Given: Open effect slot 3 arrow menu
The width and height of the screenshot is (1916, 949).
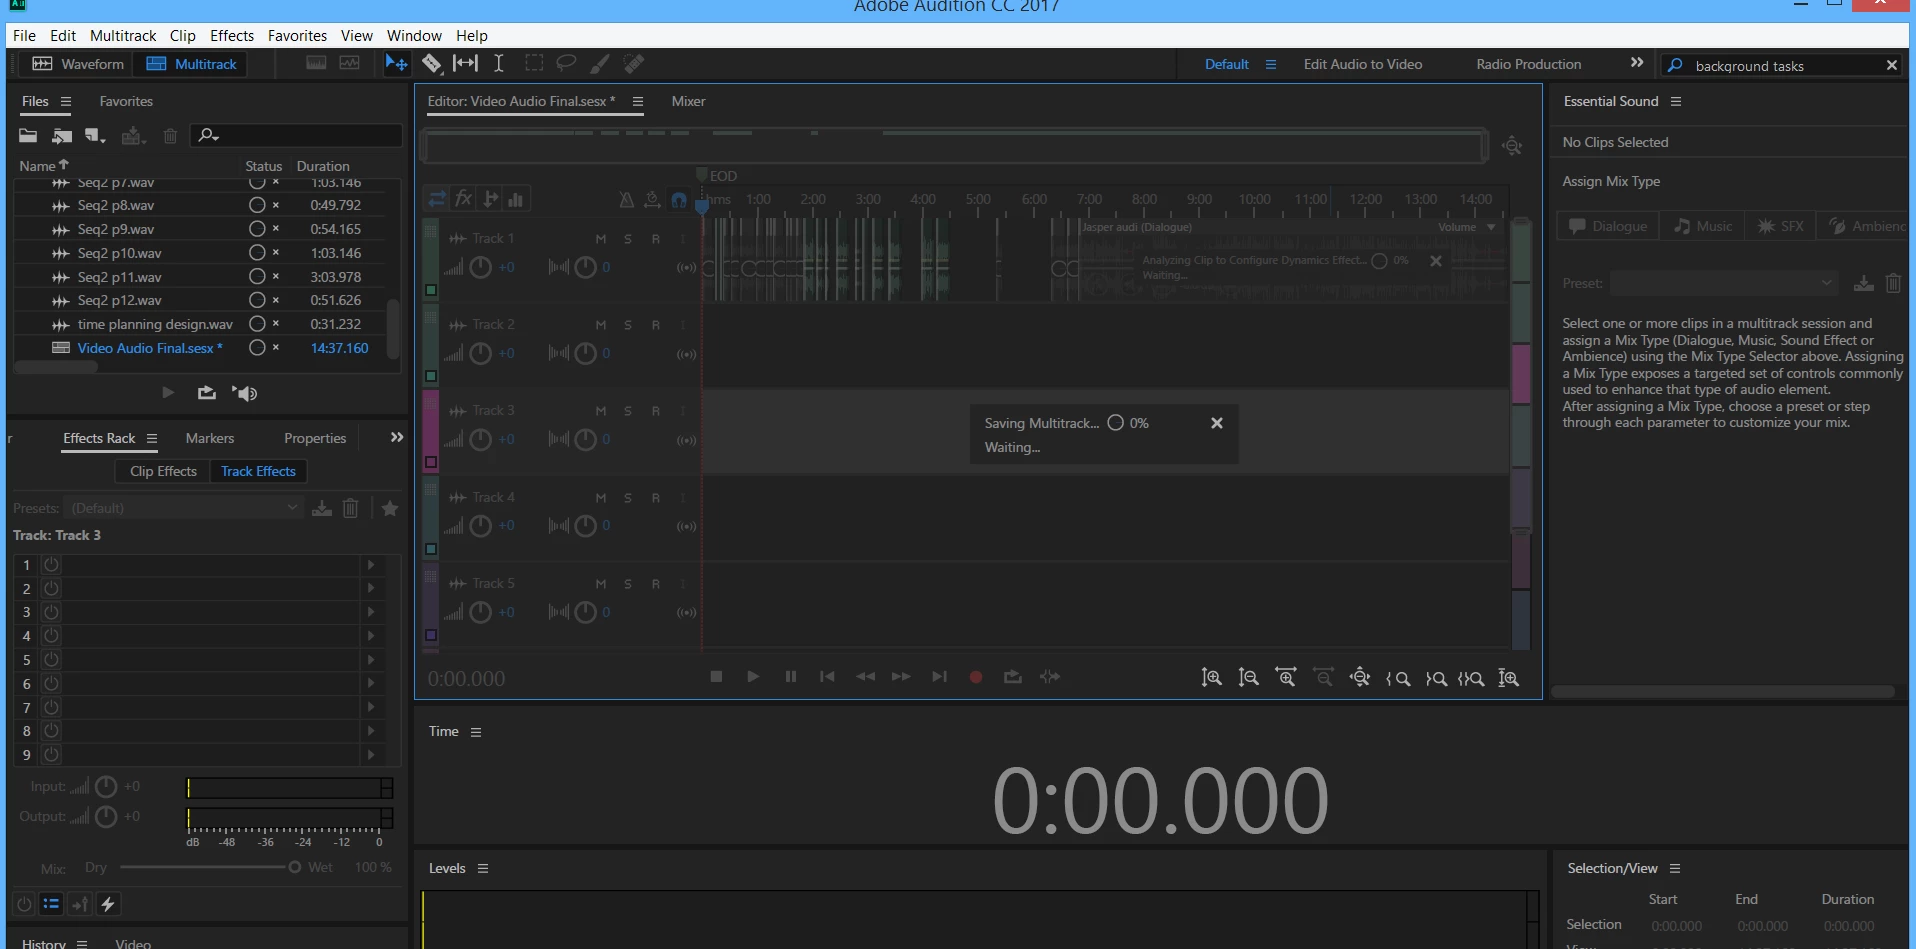Looking at the screenshot, I should (x=371, y=612).
